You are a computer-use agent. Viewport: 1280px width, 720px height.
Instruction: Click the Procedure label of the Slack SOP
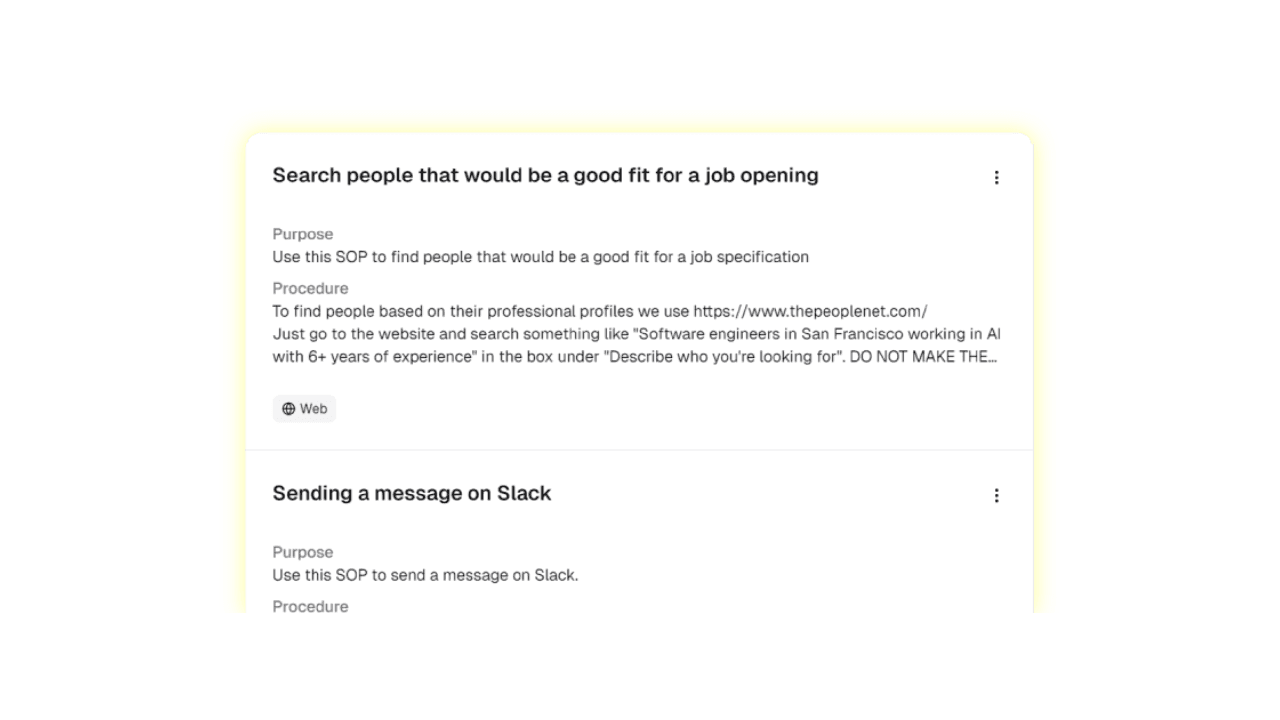(x=311, y=607)
